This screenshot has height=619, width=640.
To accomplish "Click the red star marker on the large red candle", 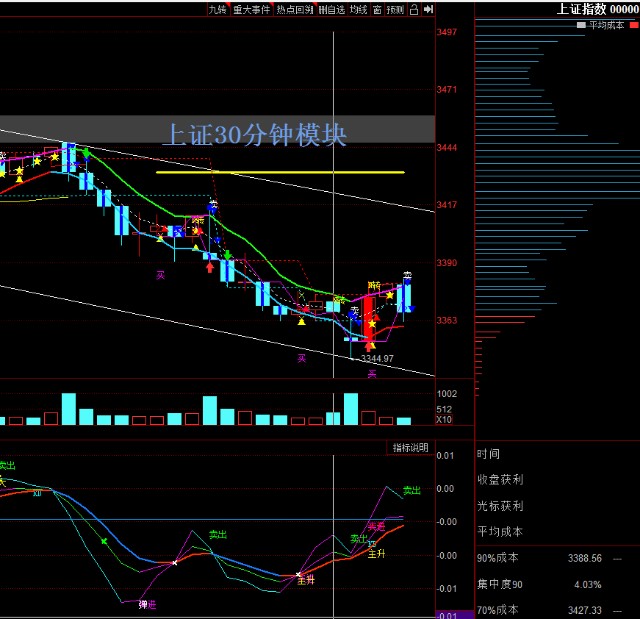I will (372, 323).
